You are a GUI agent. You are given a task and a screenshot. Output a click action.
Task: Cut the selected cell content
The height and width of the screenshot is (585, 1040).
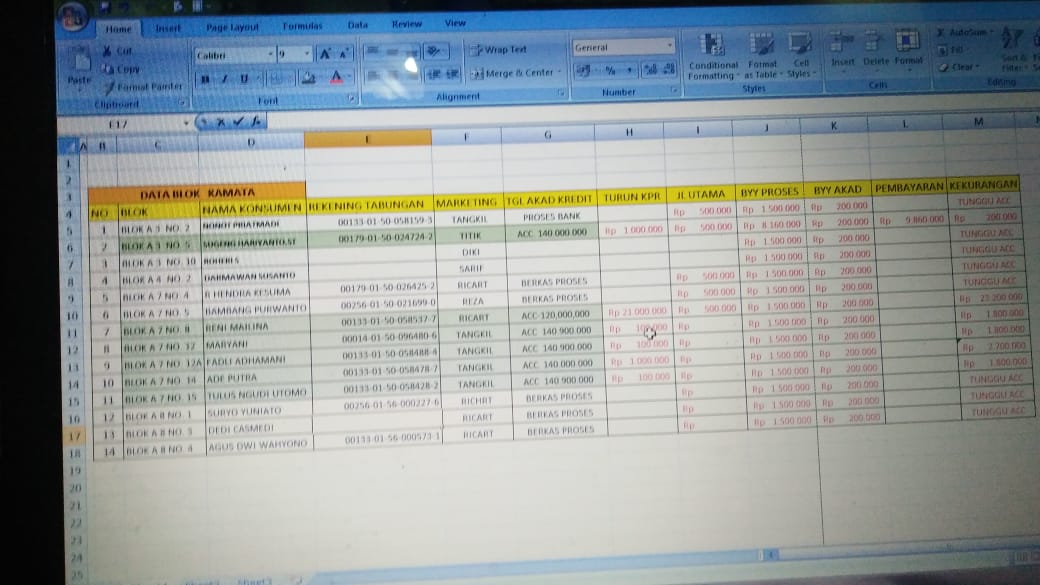117,50
